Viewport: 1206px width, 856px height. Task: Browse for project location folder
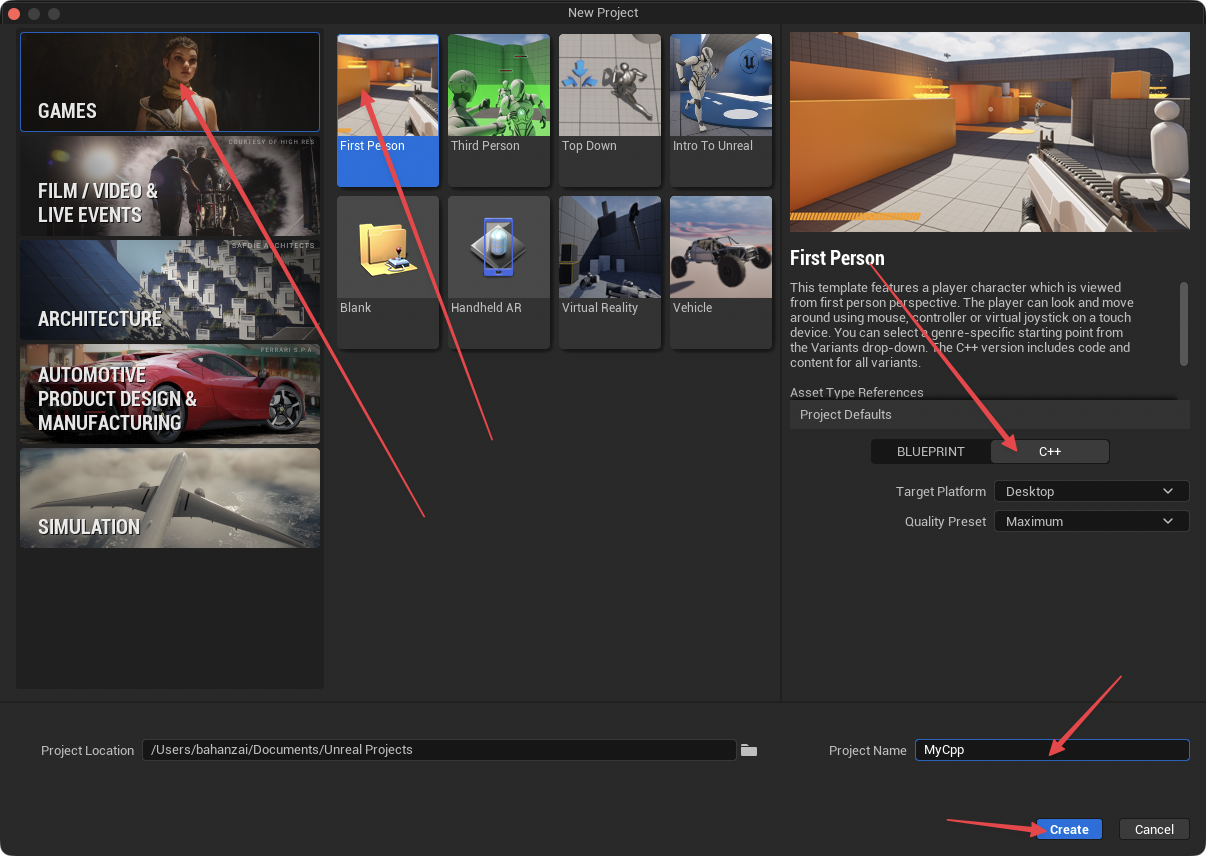tap(749, 750)
